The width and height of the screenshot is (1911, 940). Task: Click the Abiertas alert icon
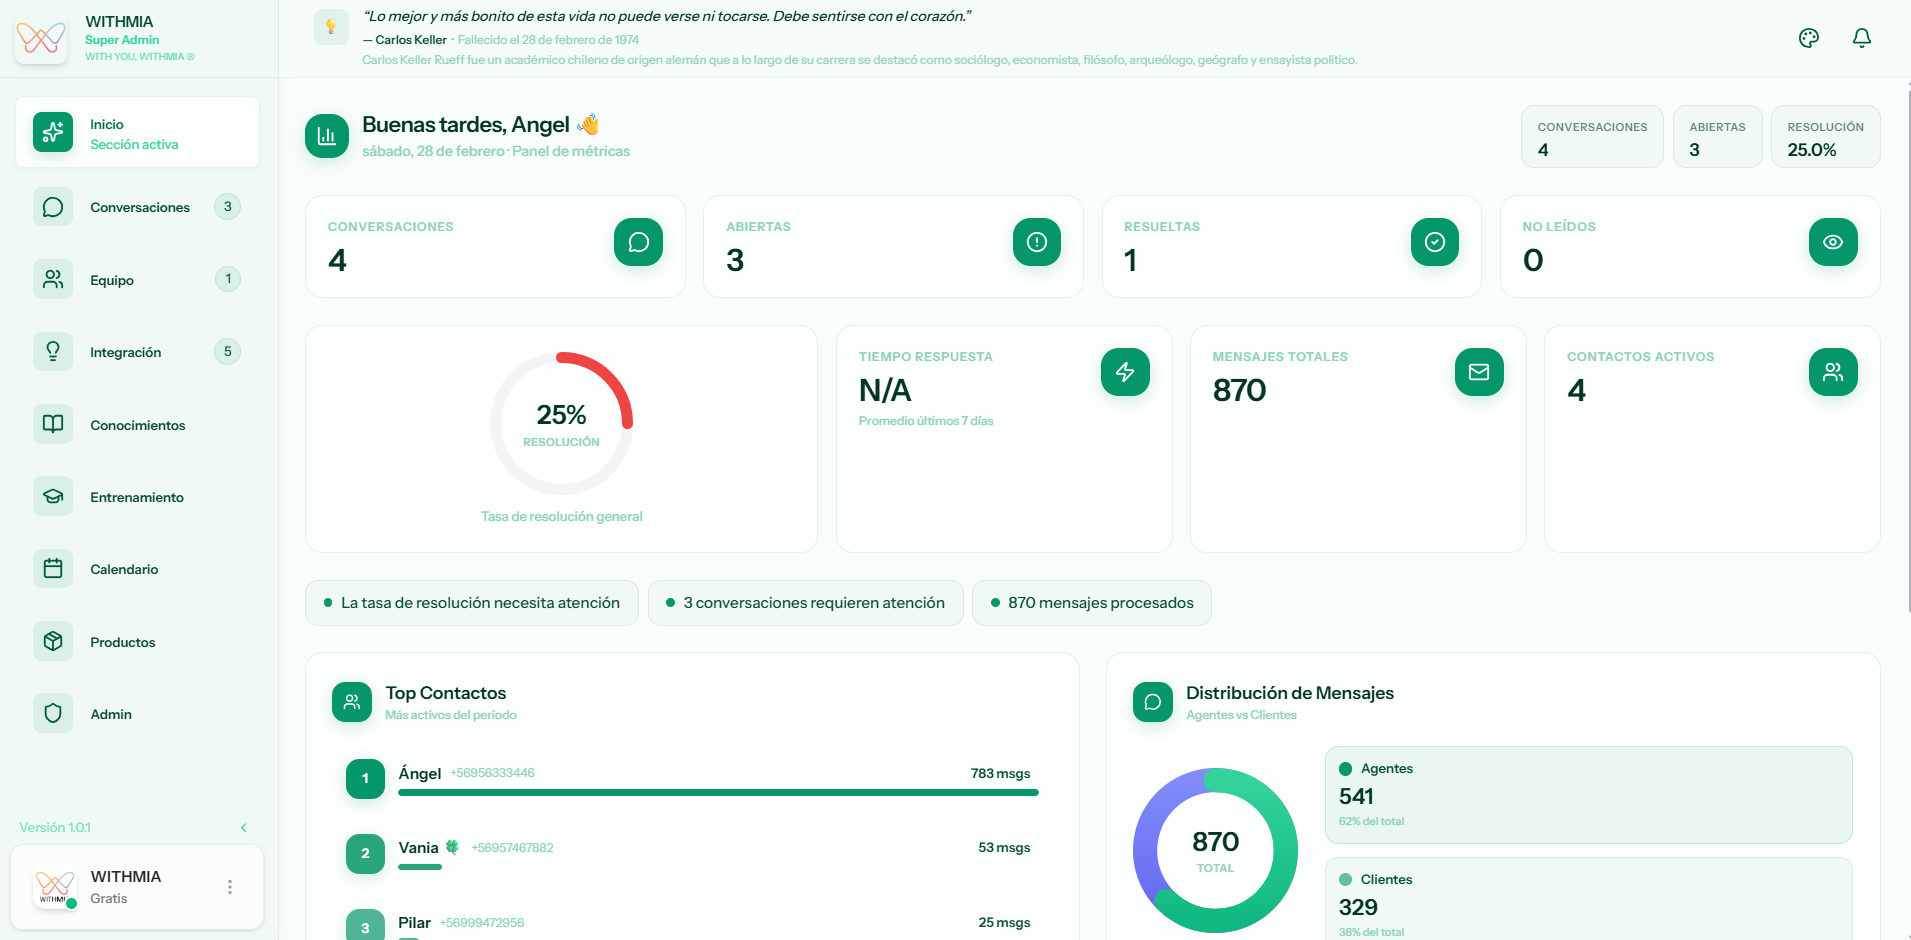1036,242
